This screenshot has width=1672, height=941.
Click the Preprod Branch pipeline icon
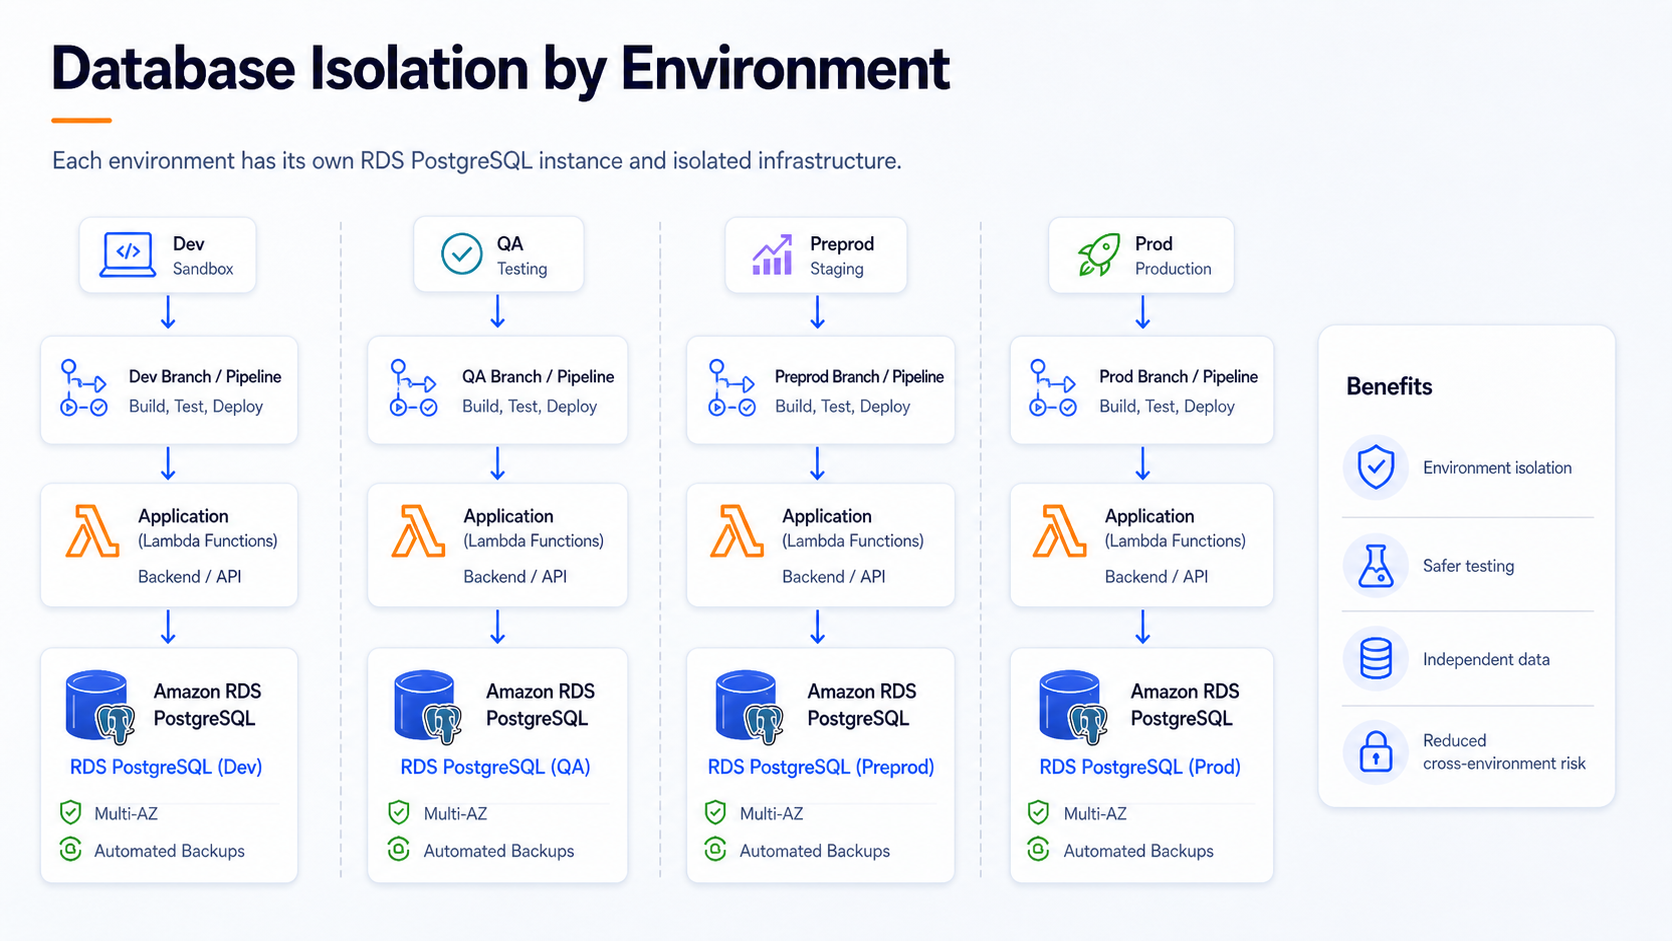[732, 389]
